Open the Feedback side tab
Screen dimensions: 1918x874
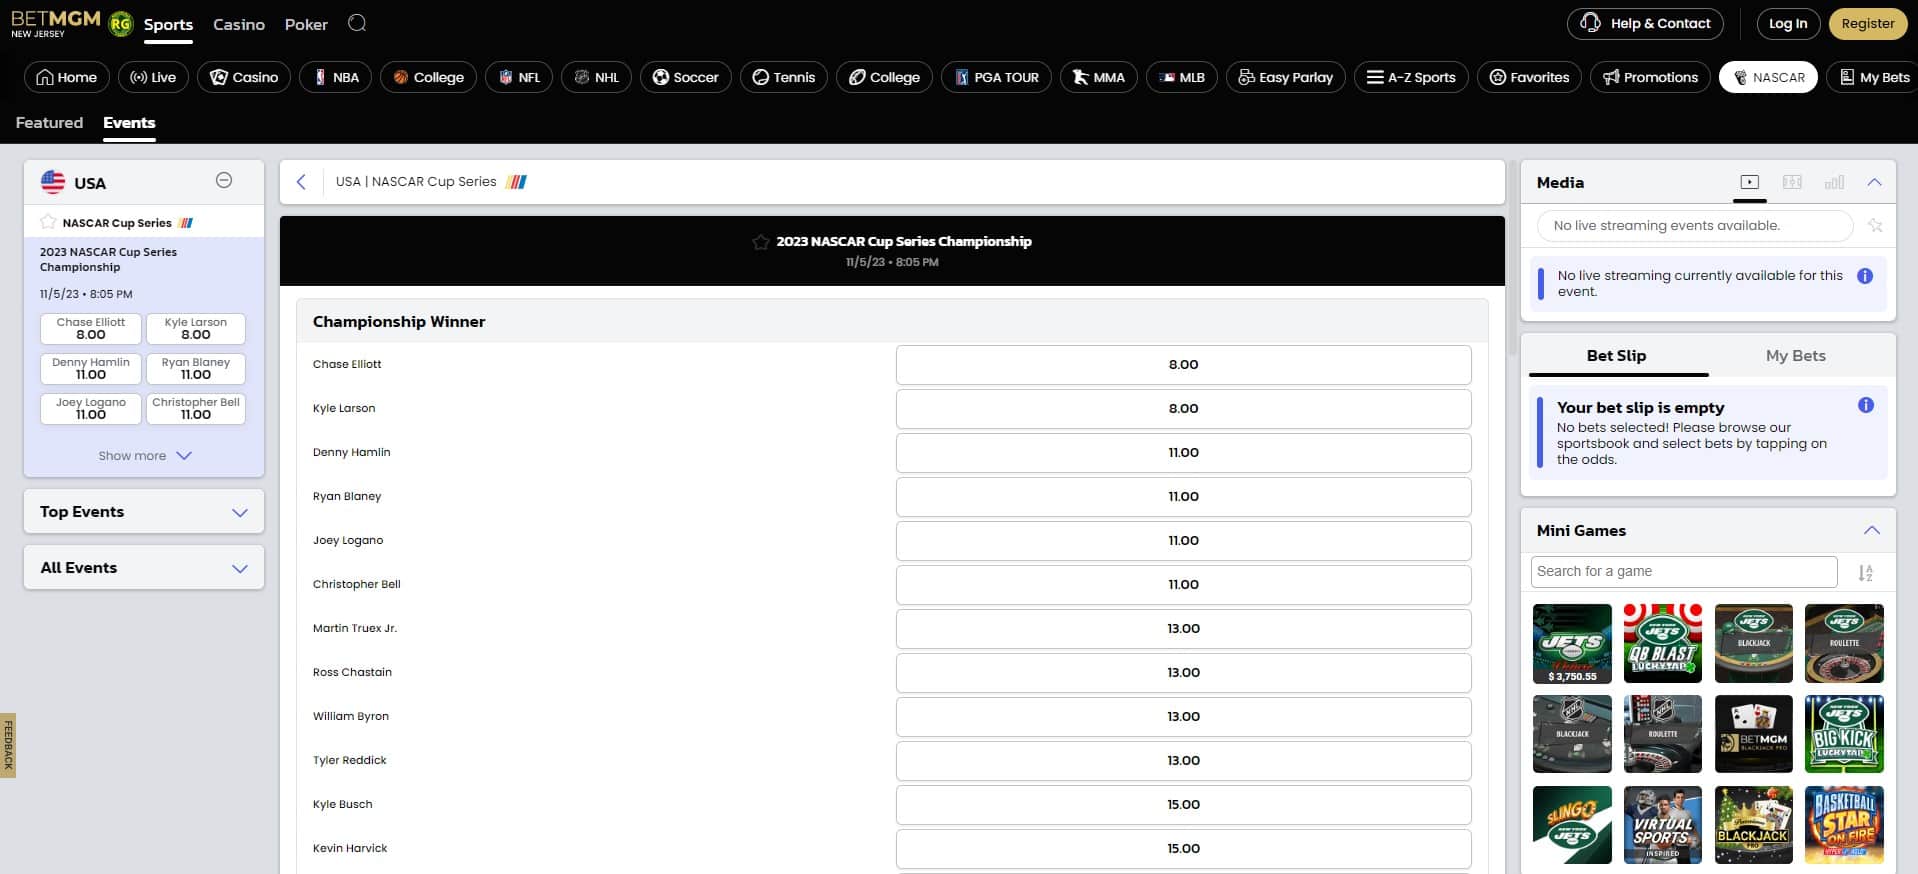pyautogui.click(x=8, y=745)
